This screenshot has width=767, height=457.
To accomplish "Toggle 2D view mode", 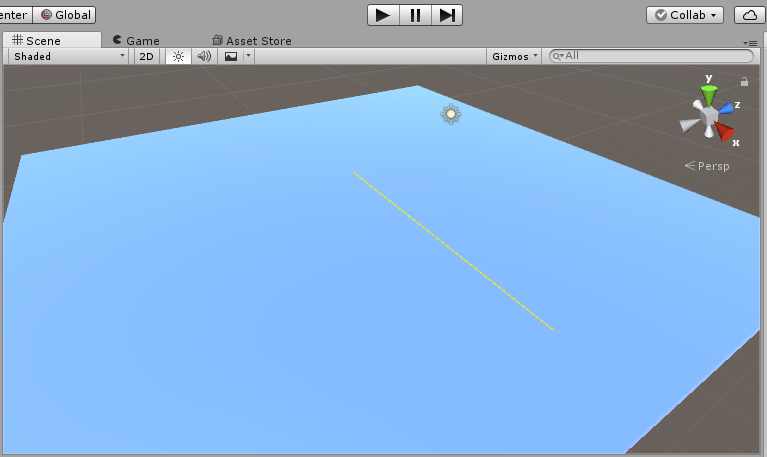I will pos(146,56).
